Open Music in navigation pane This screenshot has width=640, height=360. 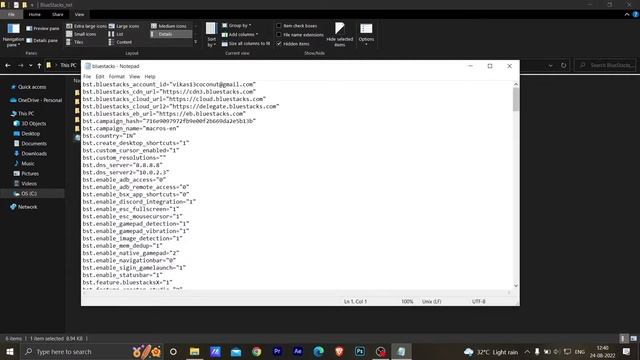(24, 164)
